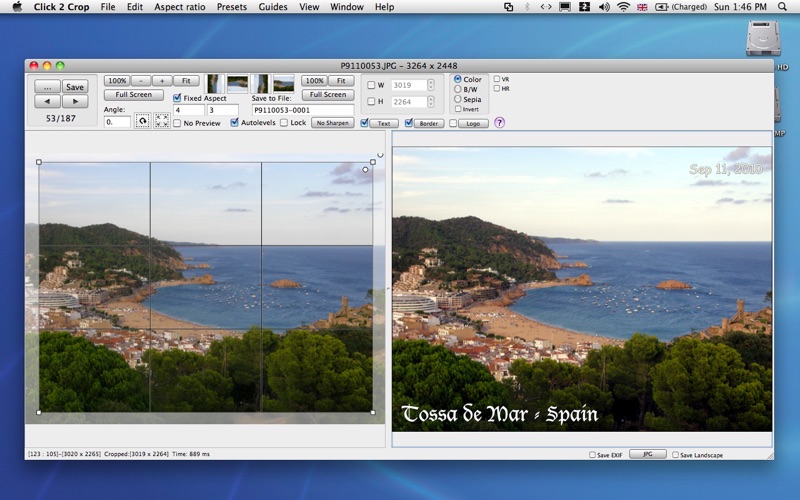Enable the VR checkbox

496,79
